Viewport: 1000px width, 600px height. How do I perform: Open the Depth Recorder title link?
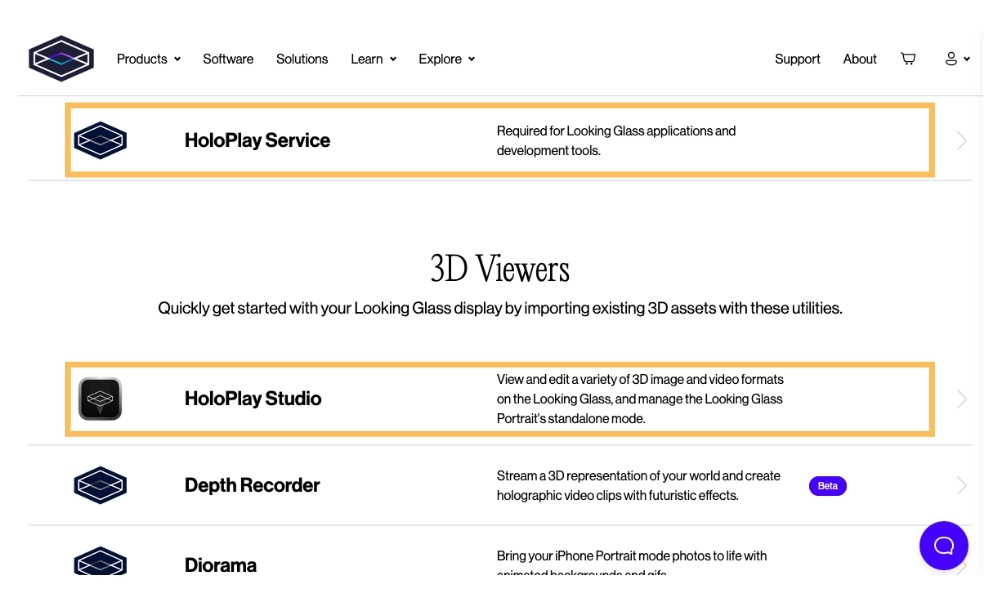[x=252, y=485]
